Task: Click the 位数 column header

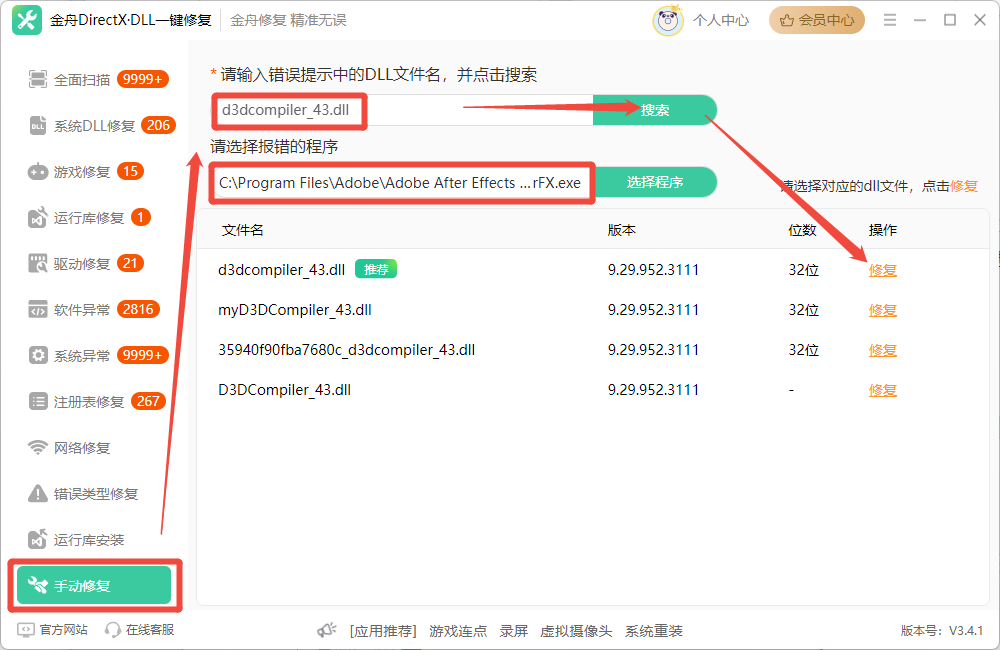Action: click(x=802, y=230)
